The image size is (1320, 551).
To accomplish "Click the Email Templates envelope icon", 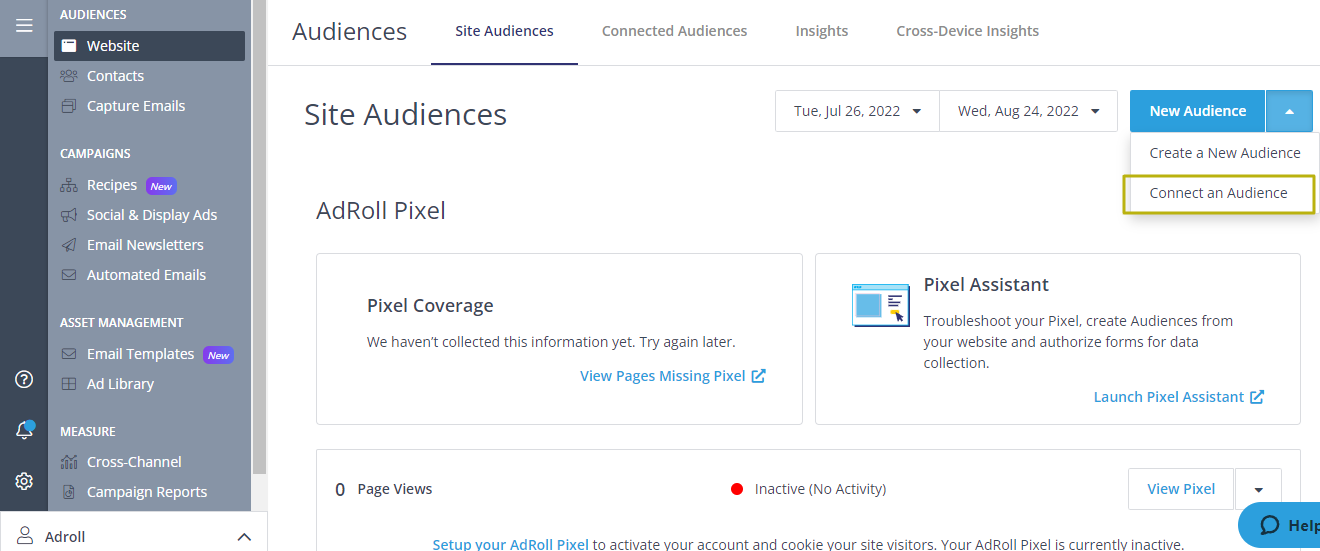I will (x=69, y=354).
